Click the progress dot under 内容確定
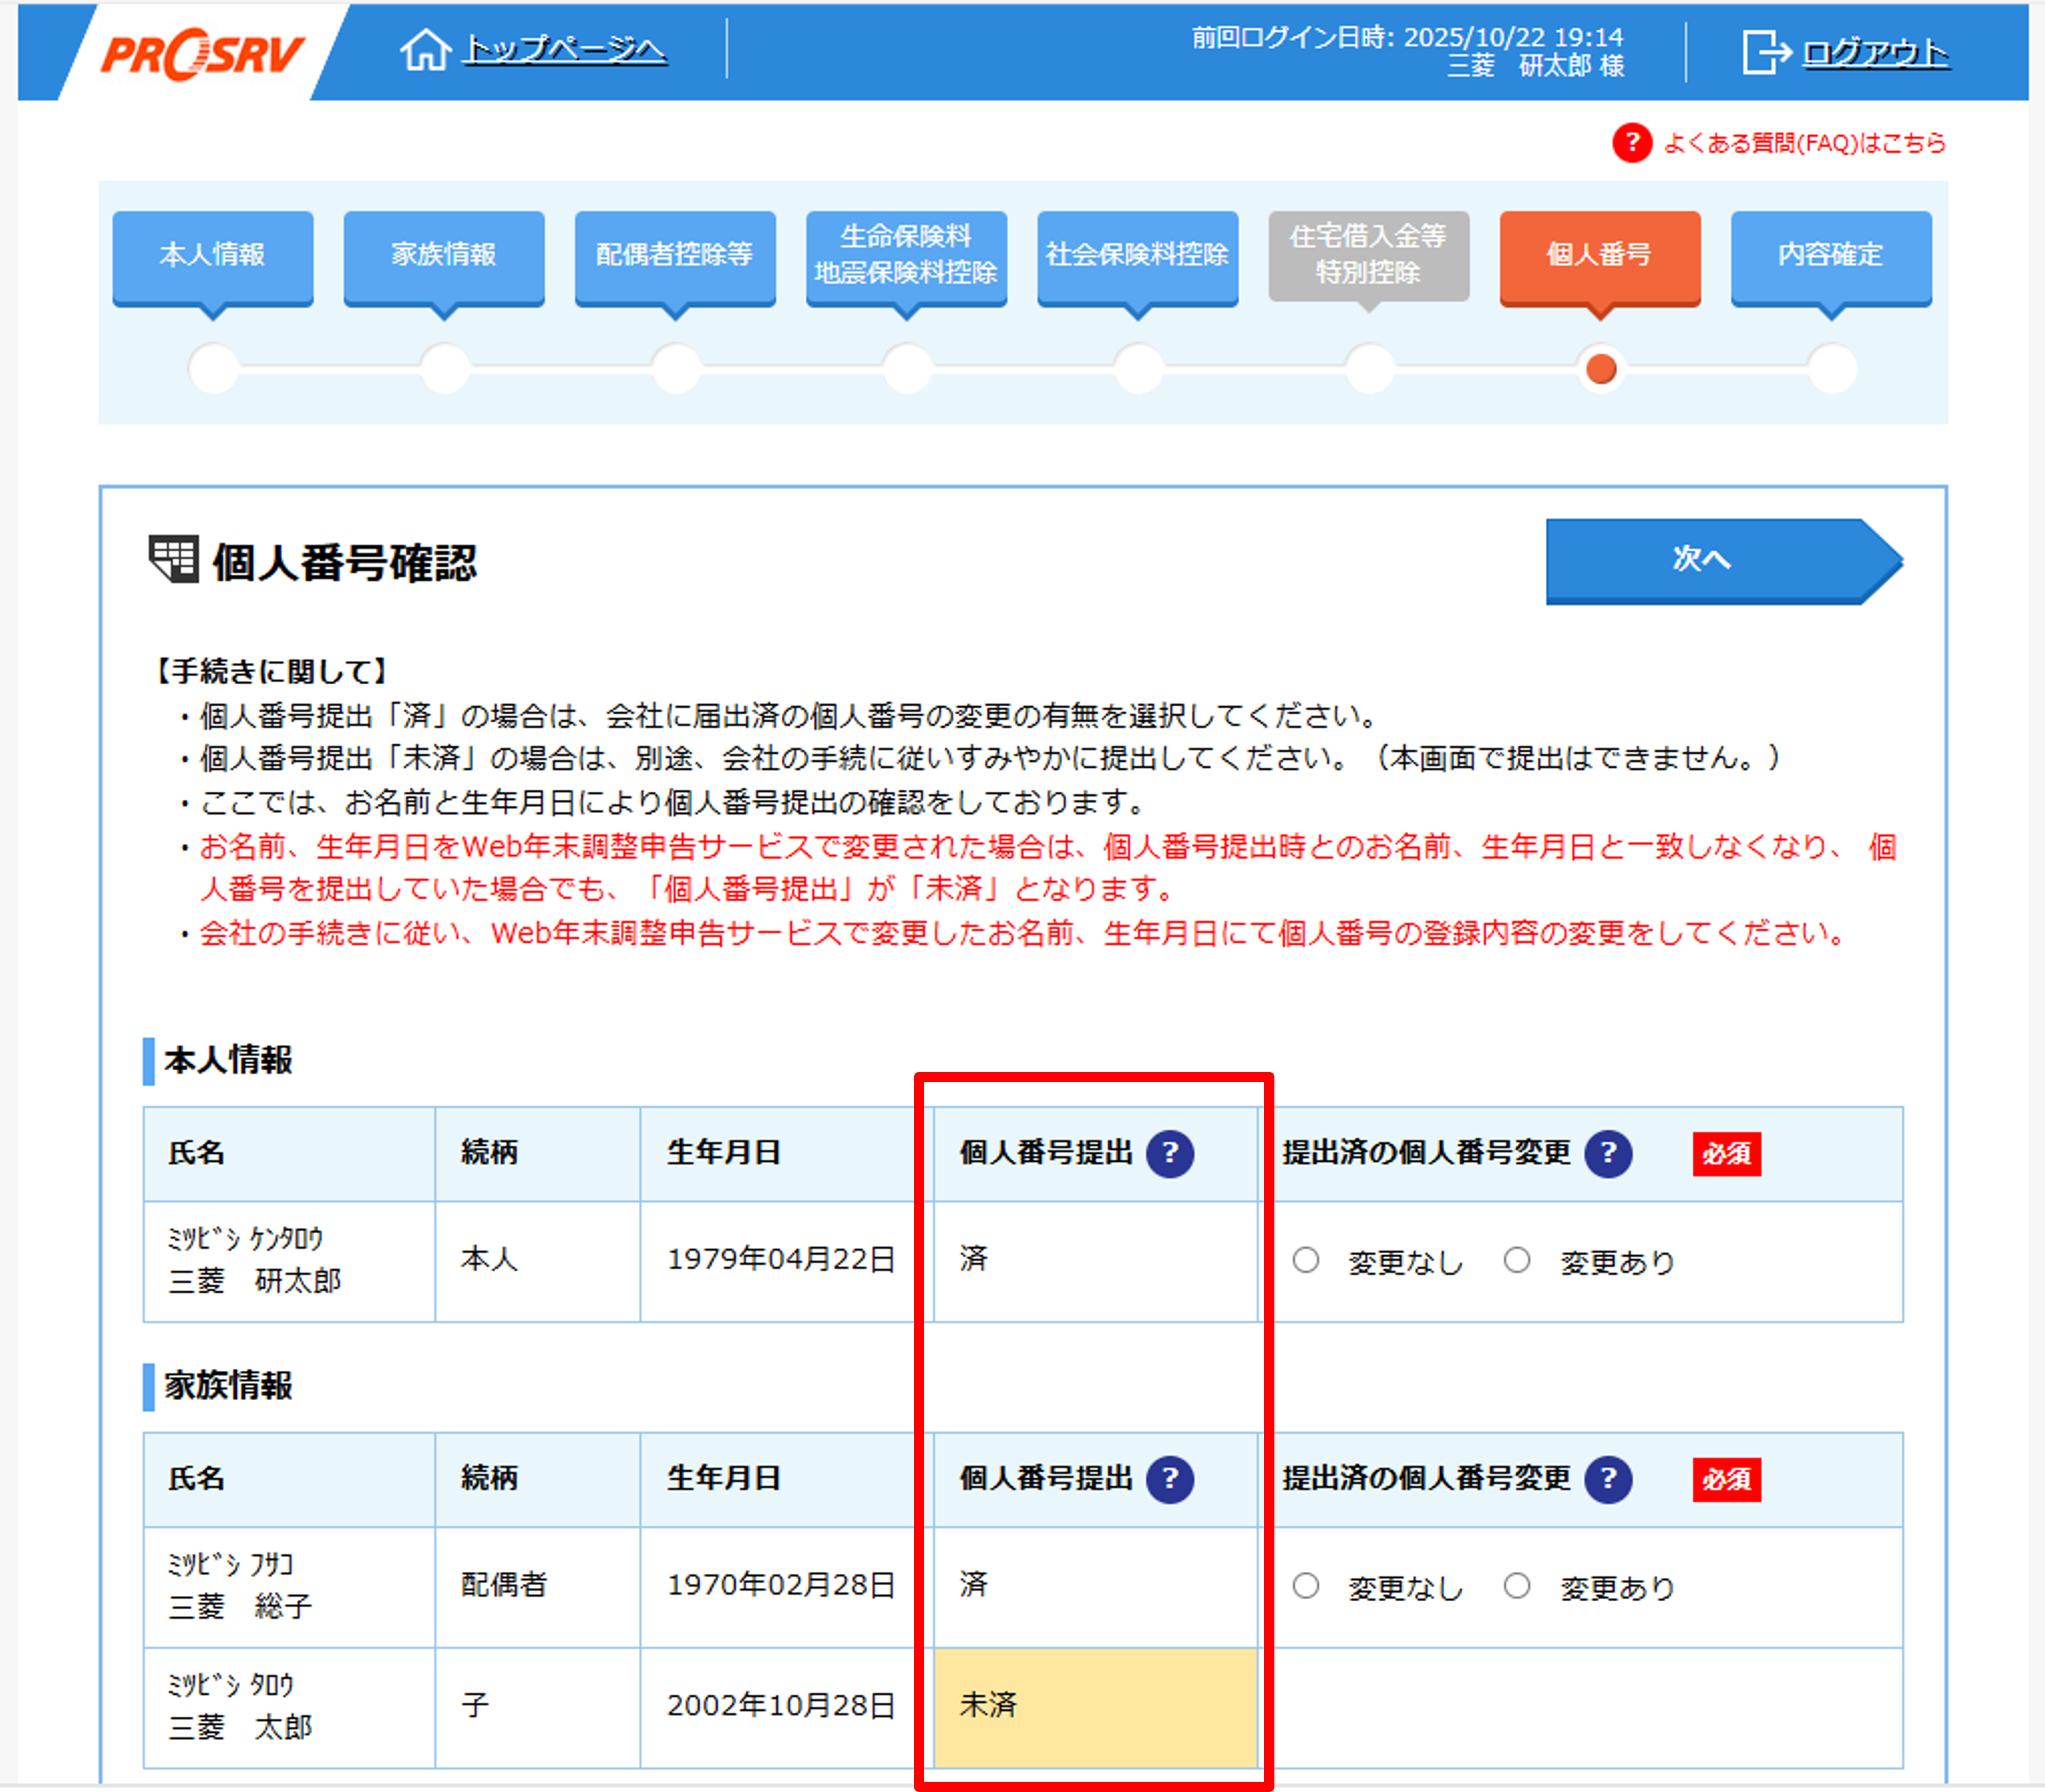This screenshot has height=1792, width=2045. [x=1832, y=369]
